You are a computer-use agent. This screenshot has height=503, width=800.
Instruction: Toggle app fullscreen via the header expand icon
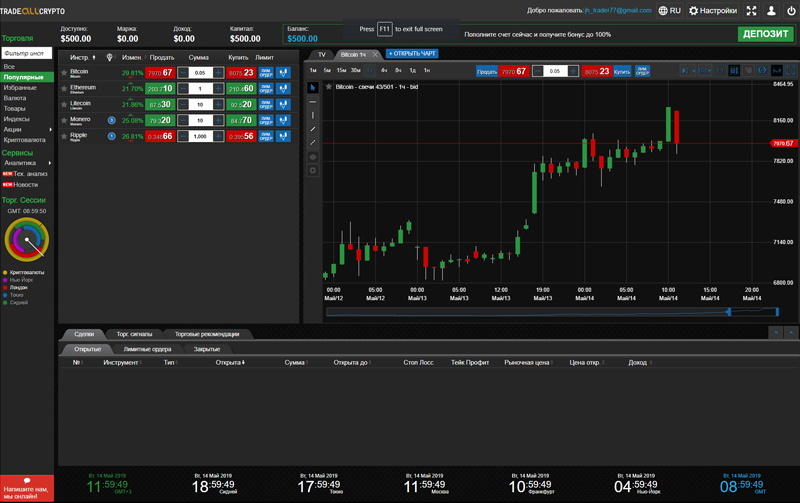pos(752,10)
